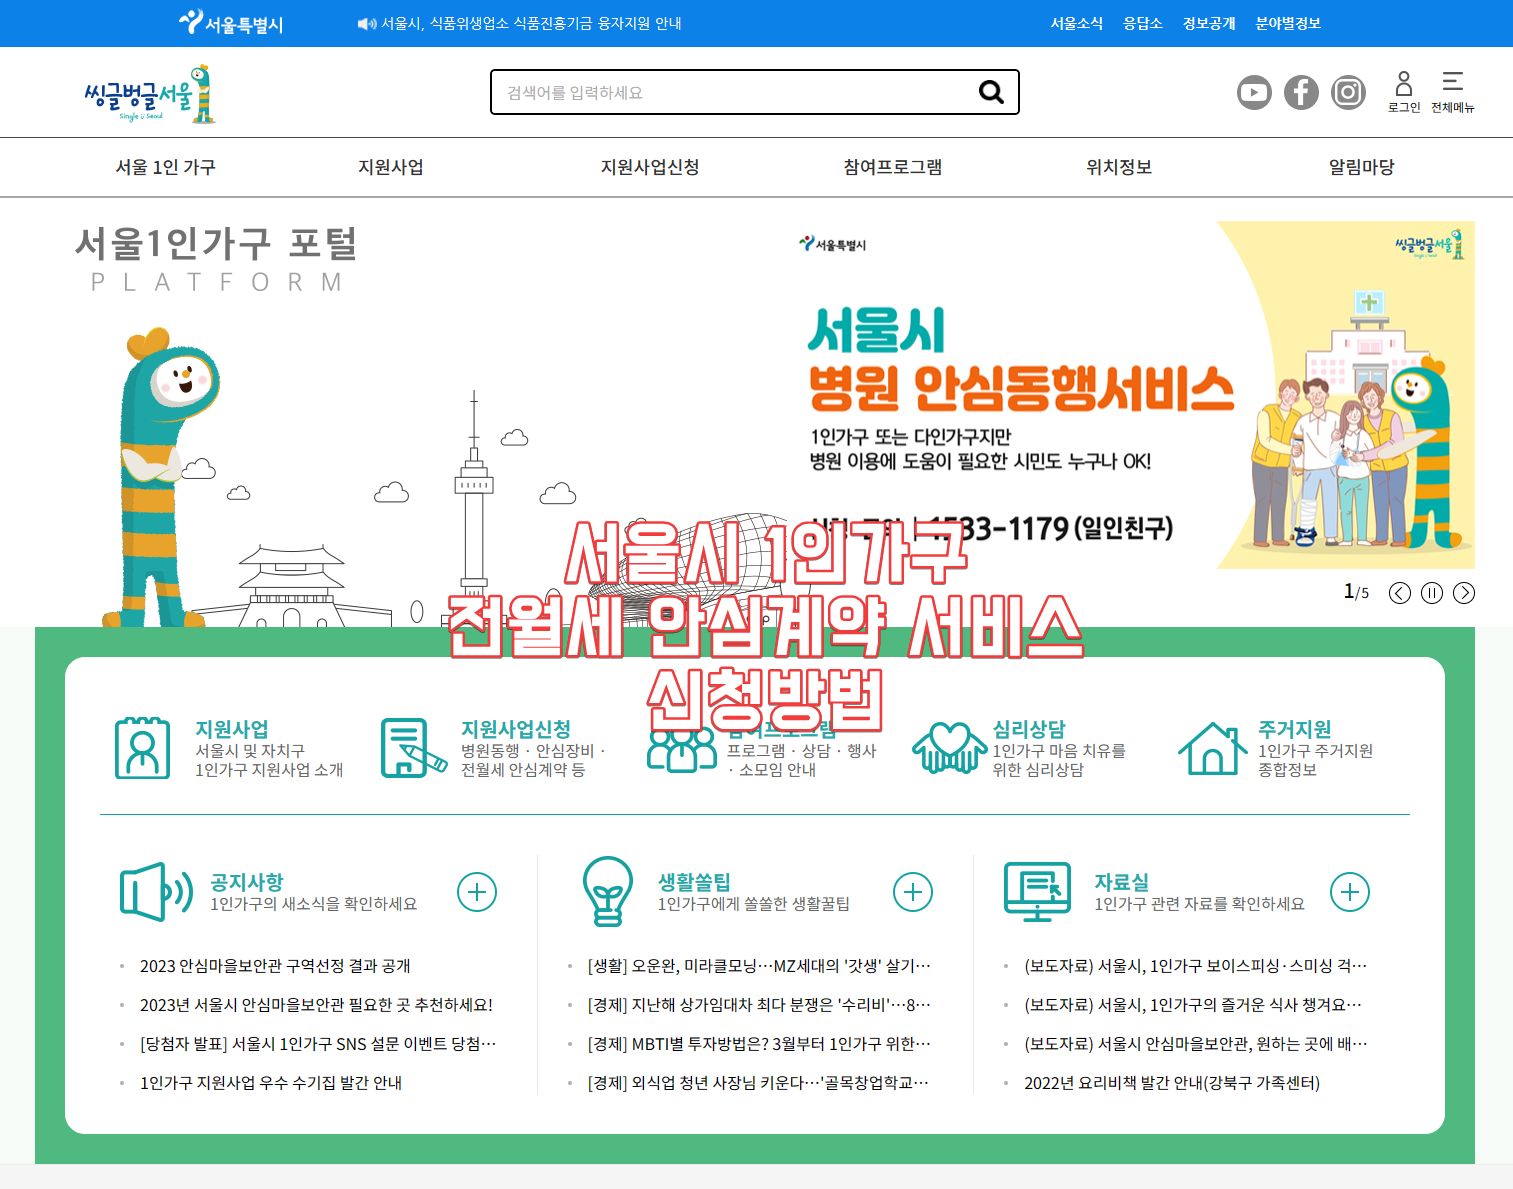Click the 응답소 top link
The width and height of the screenshot is (1513, 1189).
pos(1143,23)
